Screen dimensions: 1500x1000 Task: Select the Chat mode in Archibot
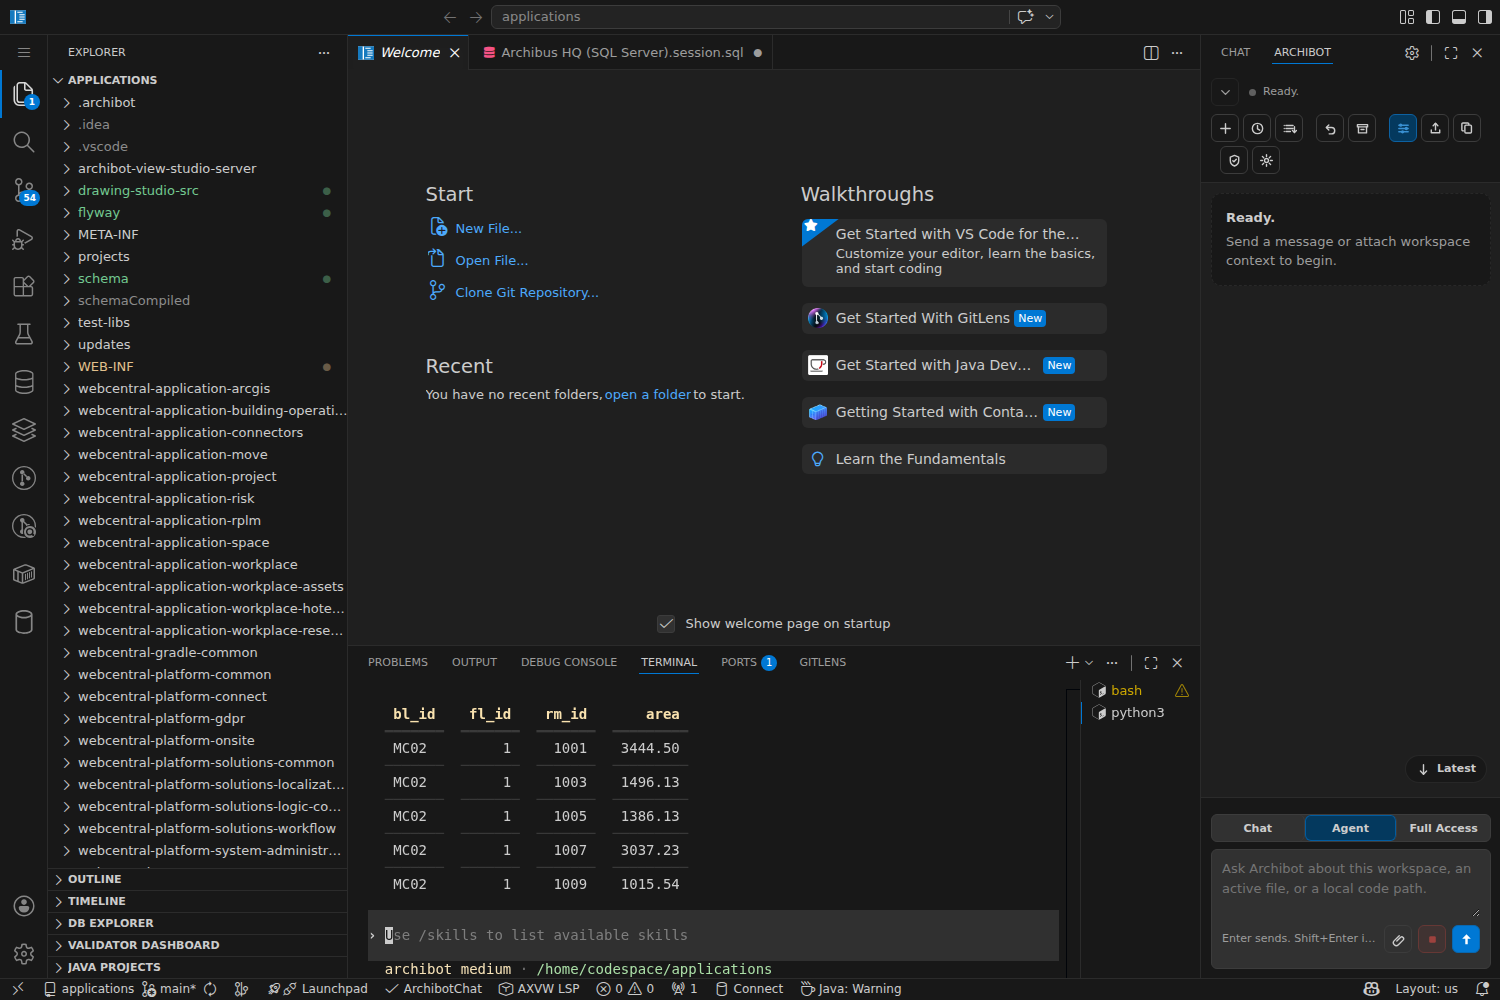click(x=1258, y=828)
